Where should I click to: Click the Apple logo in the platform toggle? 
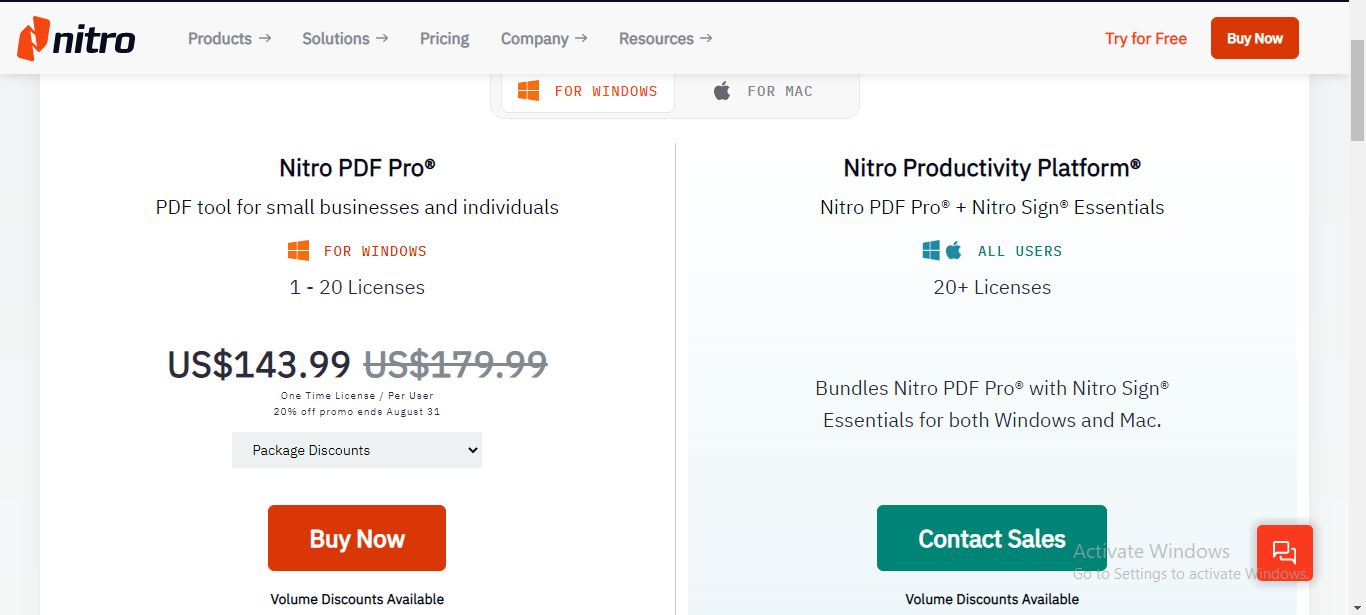722,91
